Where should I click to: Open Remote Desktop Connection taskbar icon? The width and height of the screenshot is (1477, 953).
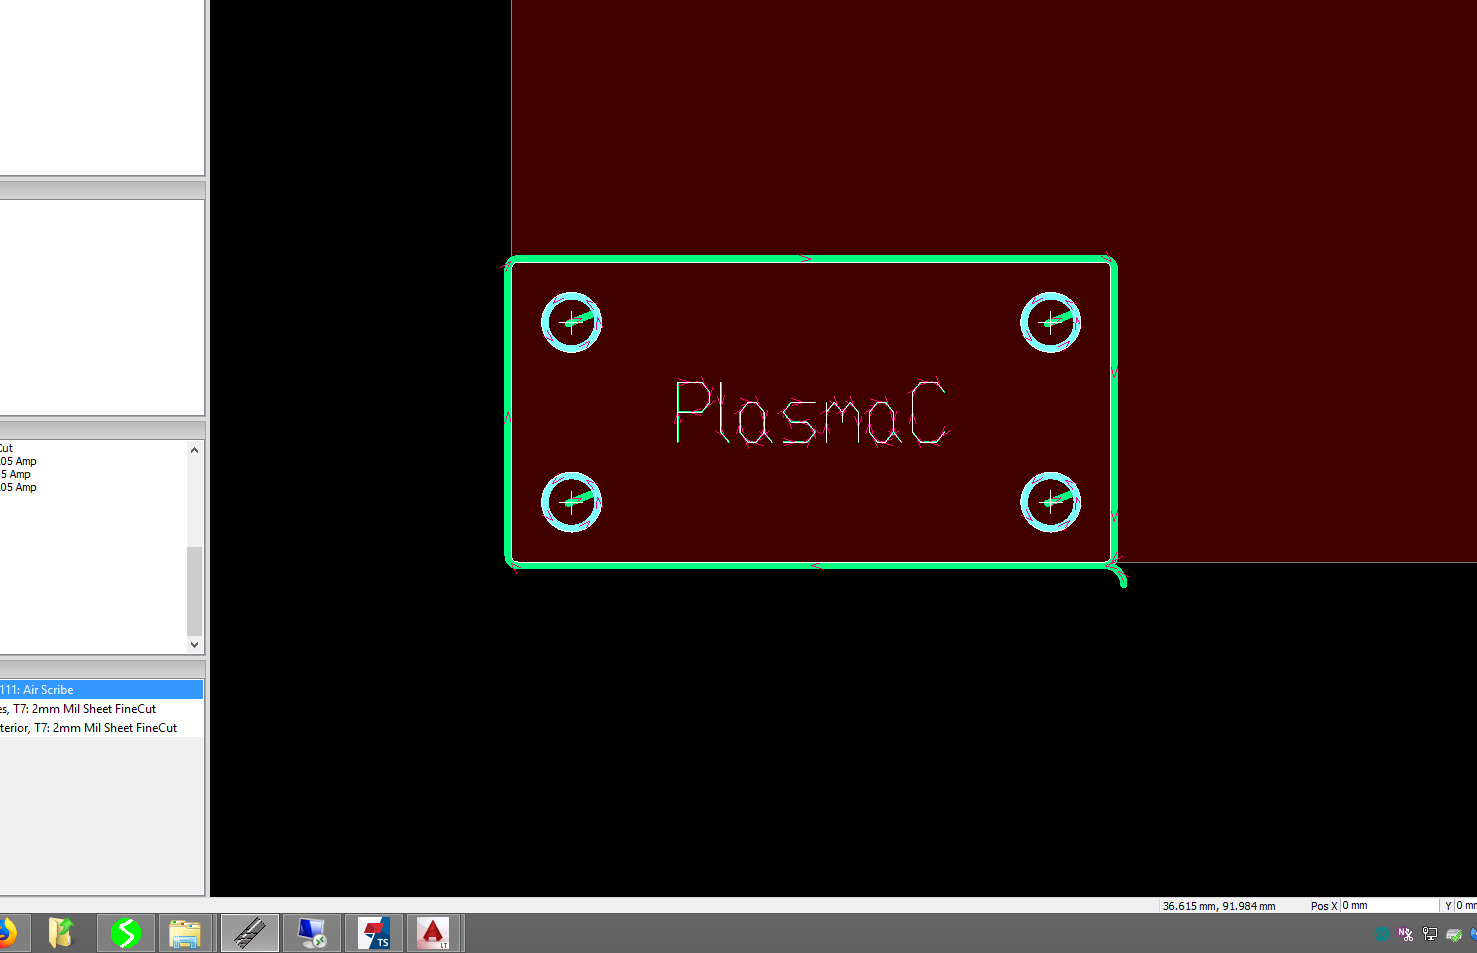(312, 933)
